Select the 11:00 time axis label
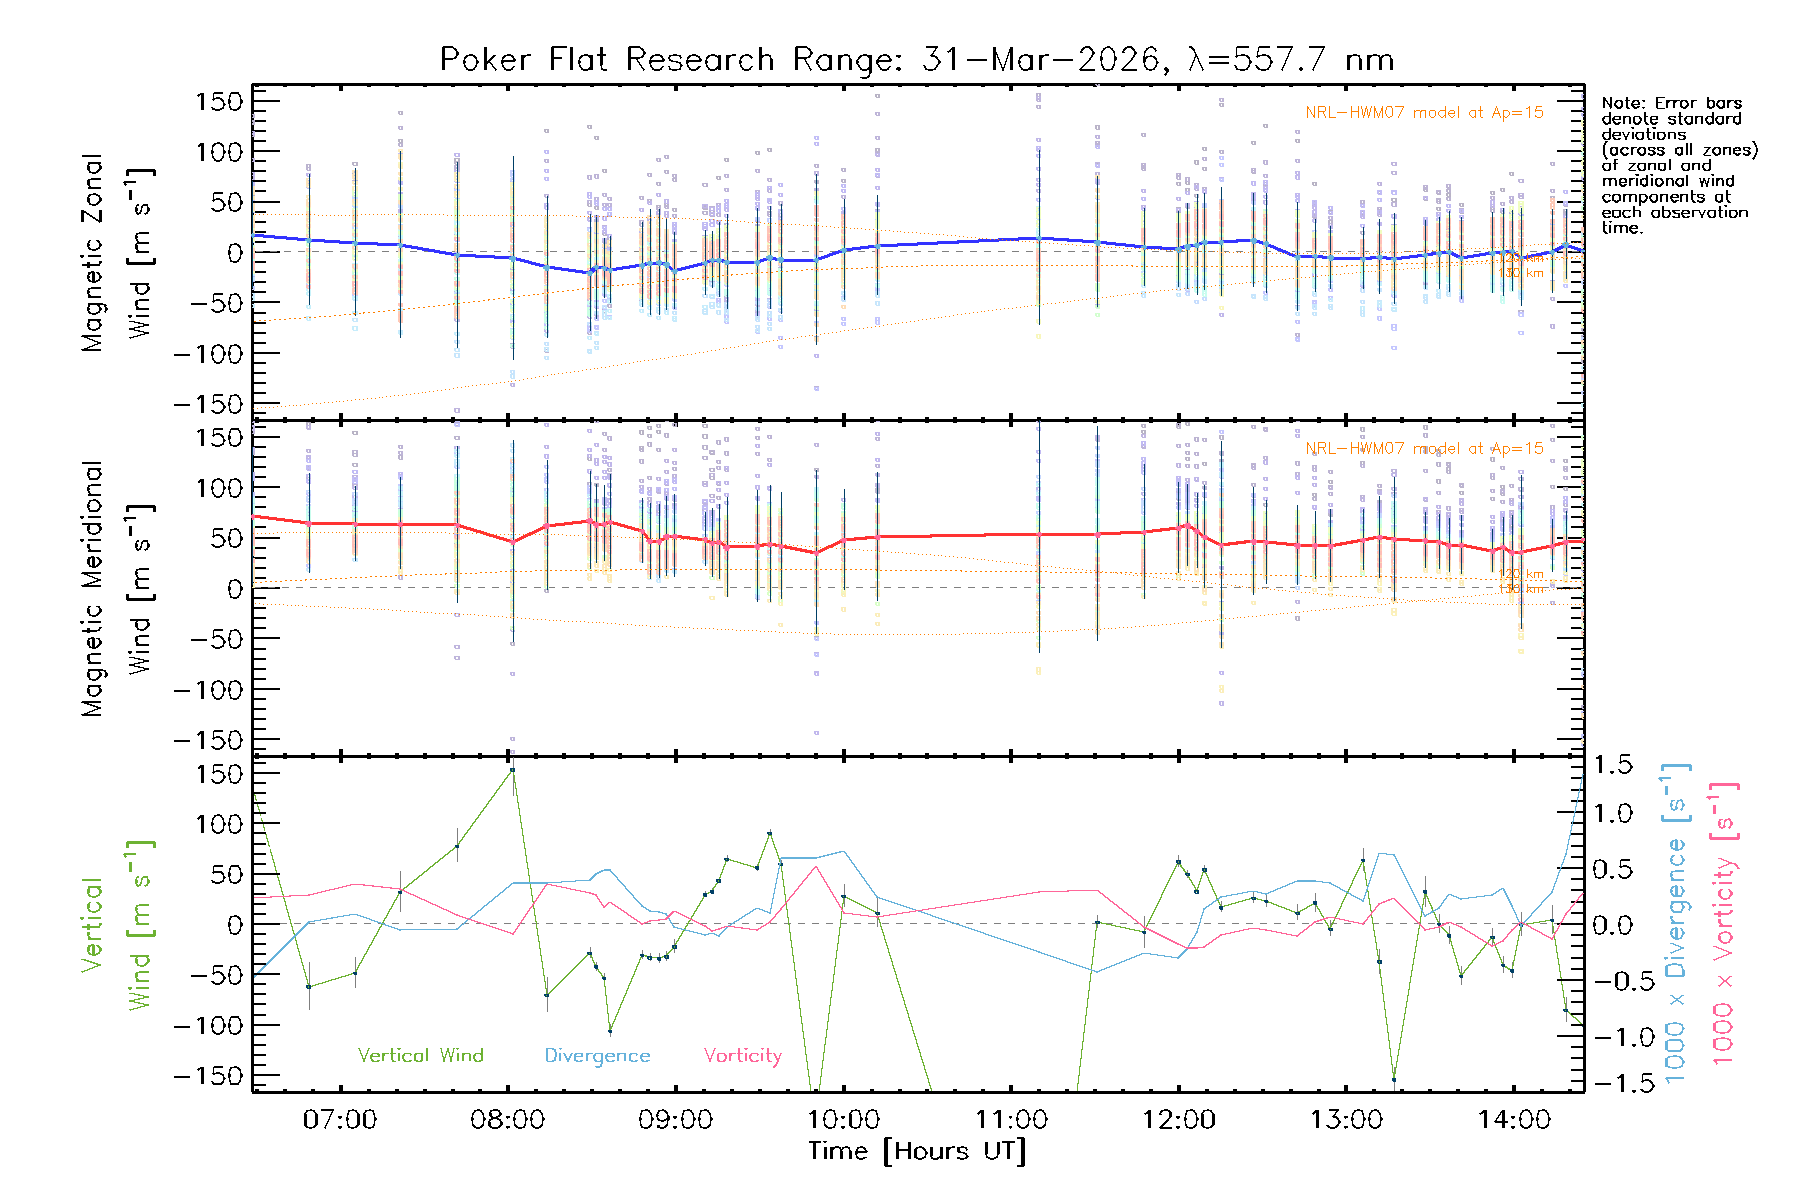This screenshot has height=1200, width=1800. coord(1011,1119)
